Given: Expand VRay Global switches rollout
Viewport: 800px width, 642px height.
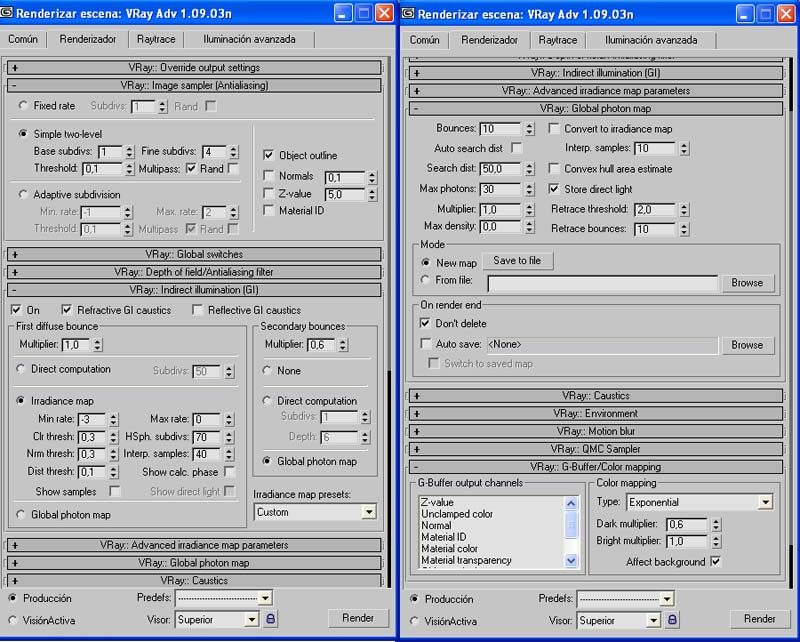Looking at the screenshot, I should (194, 254).
